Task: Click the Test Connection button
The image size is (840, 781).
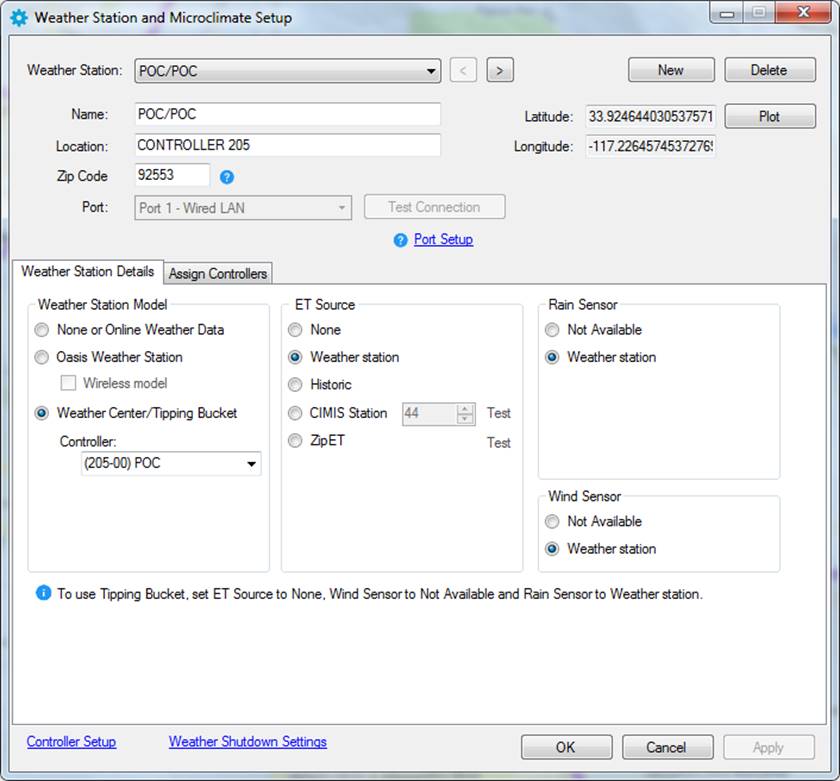Action: click(434, 207)
